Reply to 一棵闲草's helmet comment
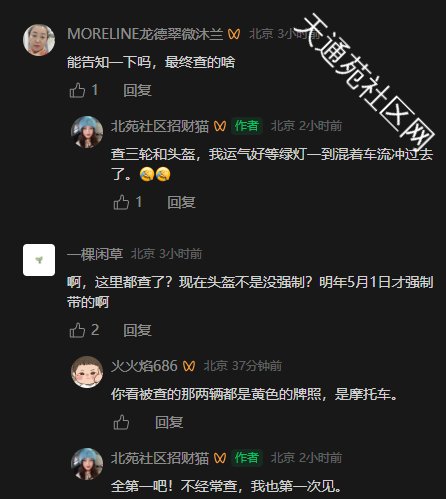This screenshot has width=446, height=499. [137, 330]
